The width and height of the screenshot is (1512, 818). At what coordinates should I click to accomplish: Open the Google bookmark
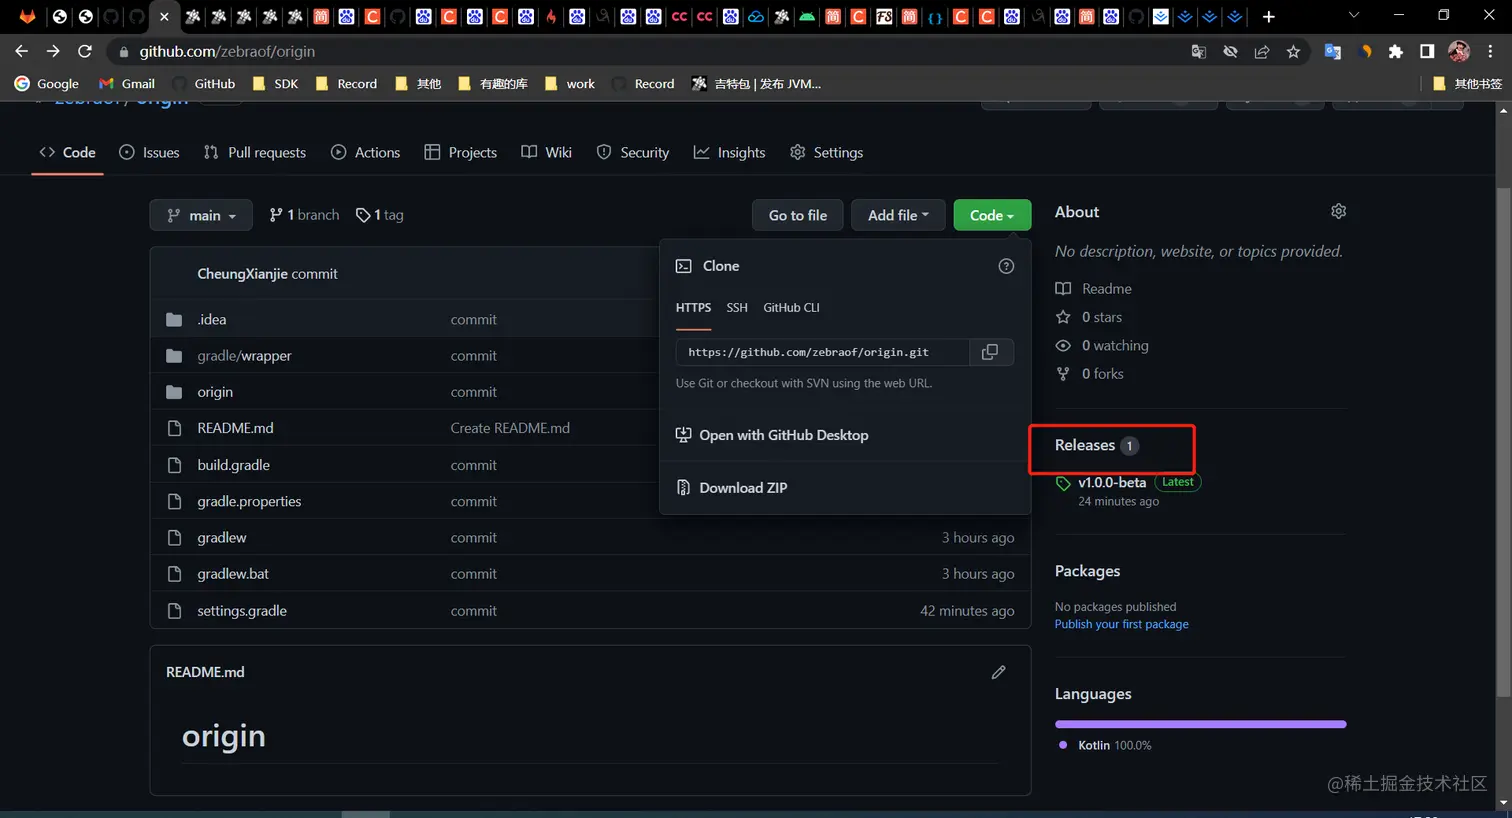[x=46, y=84]
